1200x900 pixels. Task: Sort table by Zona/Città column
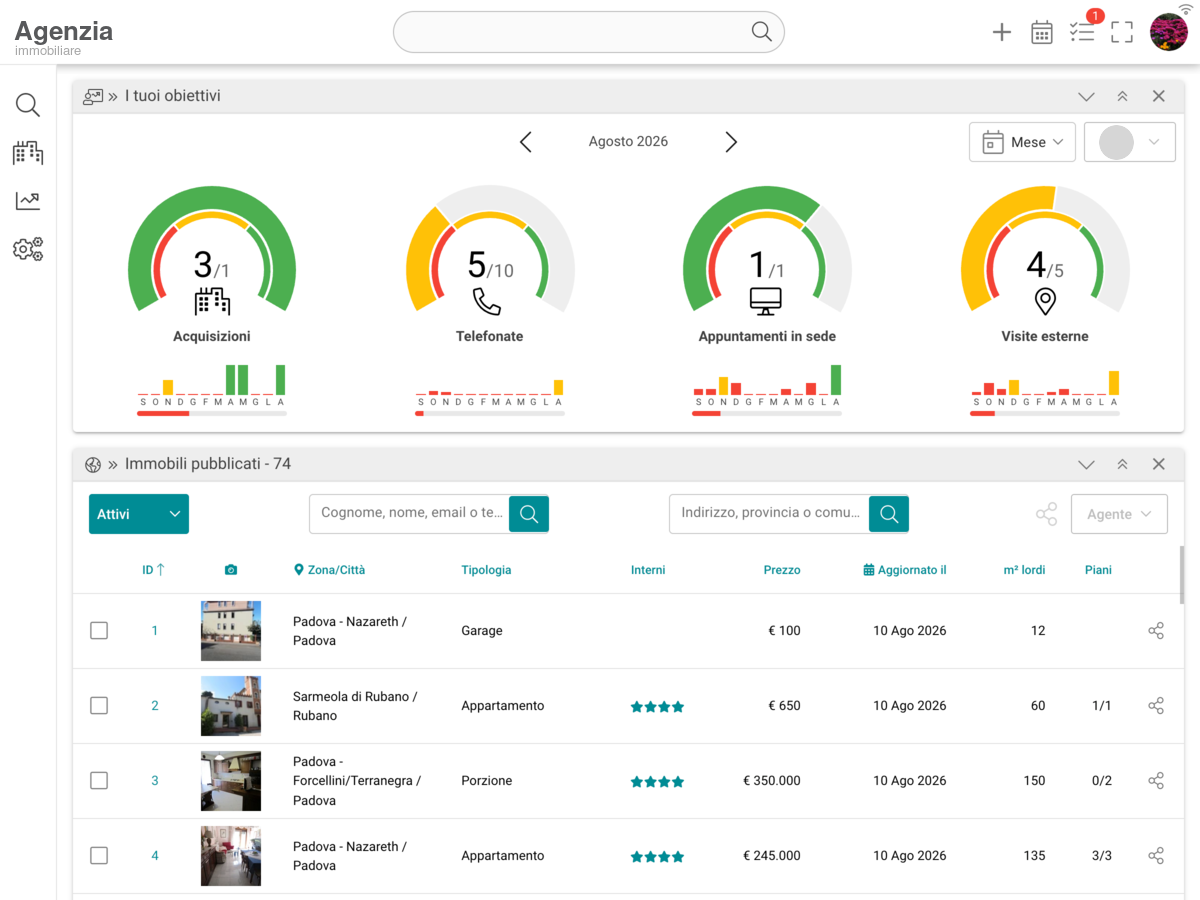coord(329,570)
